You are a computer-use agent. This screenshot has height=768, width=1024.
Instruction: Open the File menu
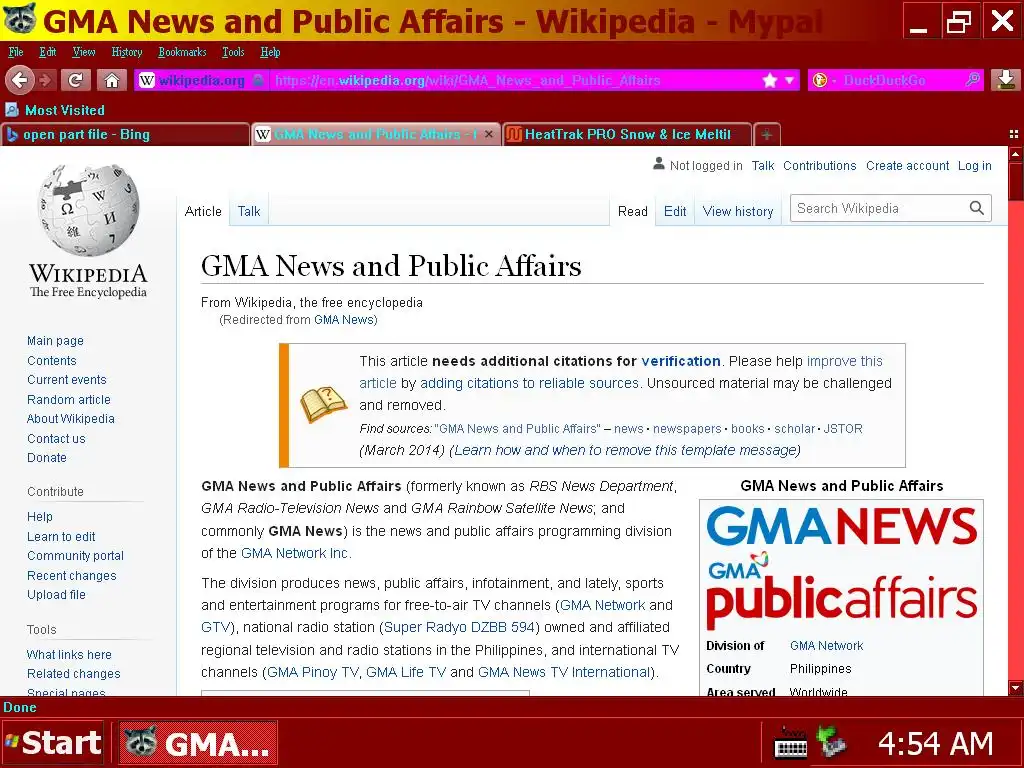tap(16, 52)
